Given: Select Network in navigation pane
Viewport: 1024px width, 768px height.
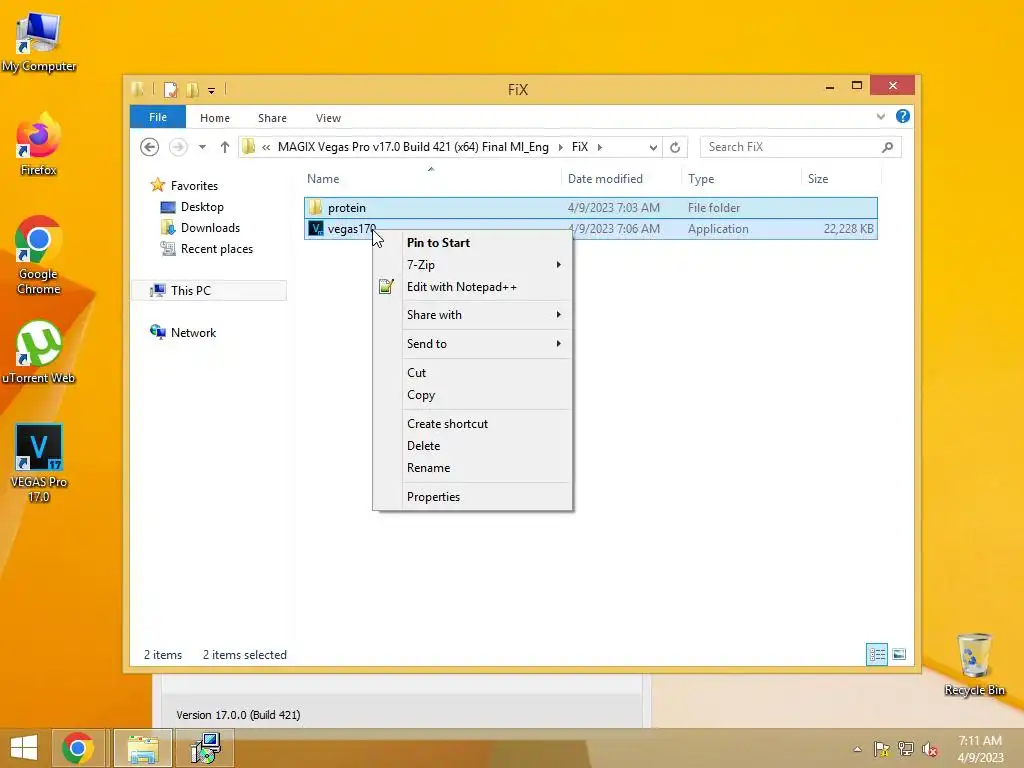Looking at the screenshot, I should click(193, 332).
